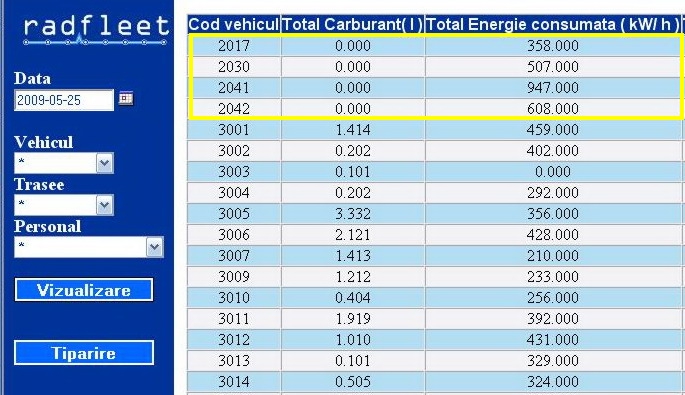Click the Total Energie consumata column header
685x395 pixels.
click(553, 24)
